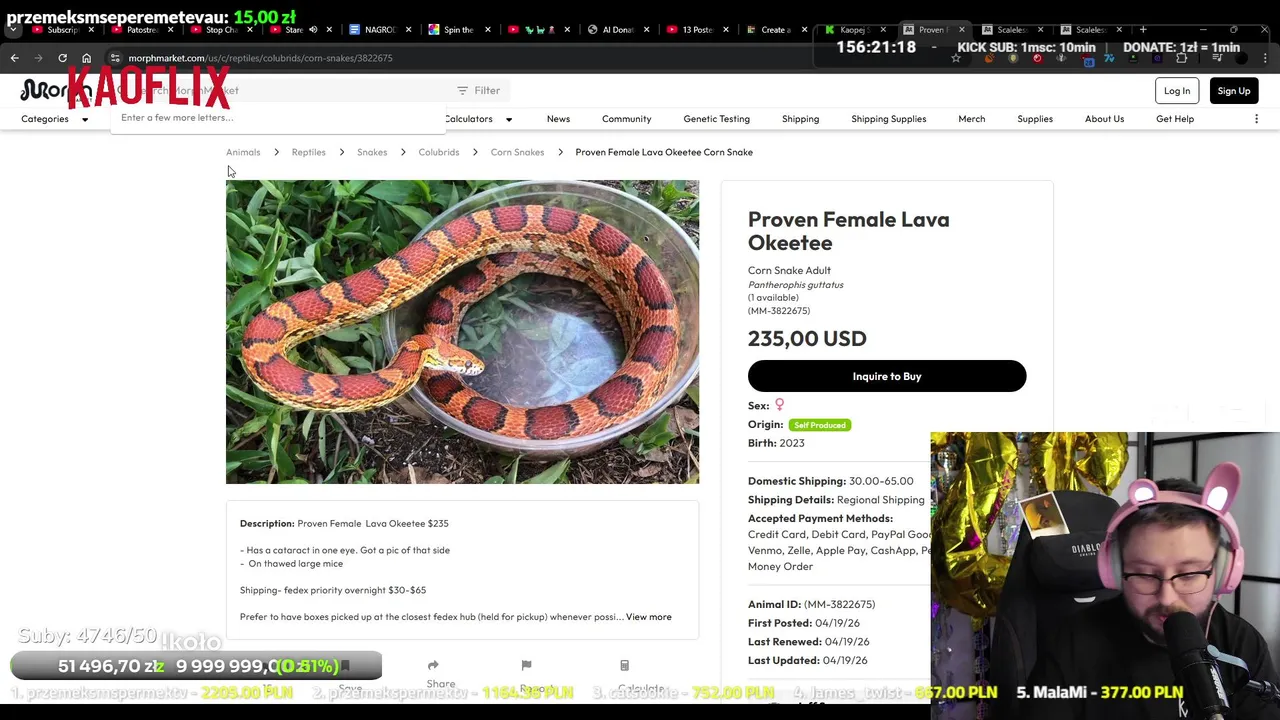Open the Share icon below the description
1280x720 pixels.
point(433,665)
